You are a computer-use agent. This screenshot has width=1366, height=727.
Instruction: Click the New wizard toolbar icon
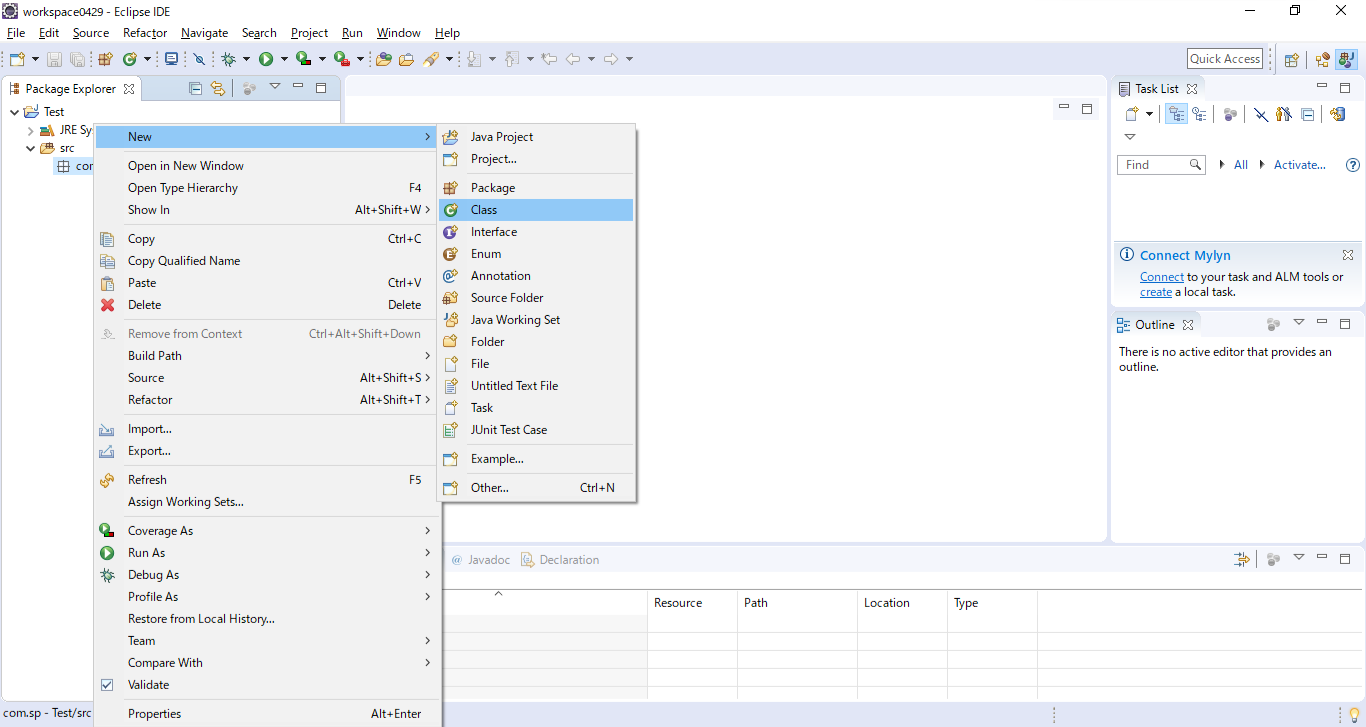[x=17, y=59]
